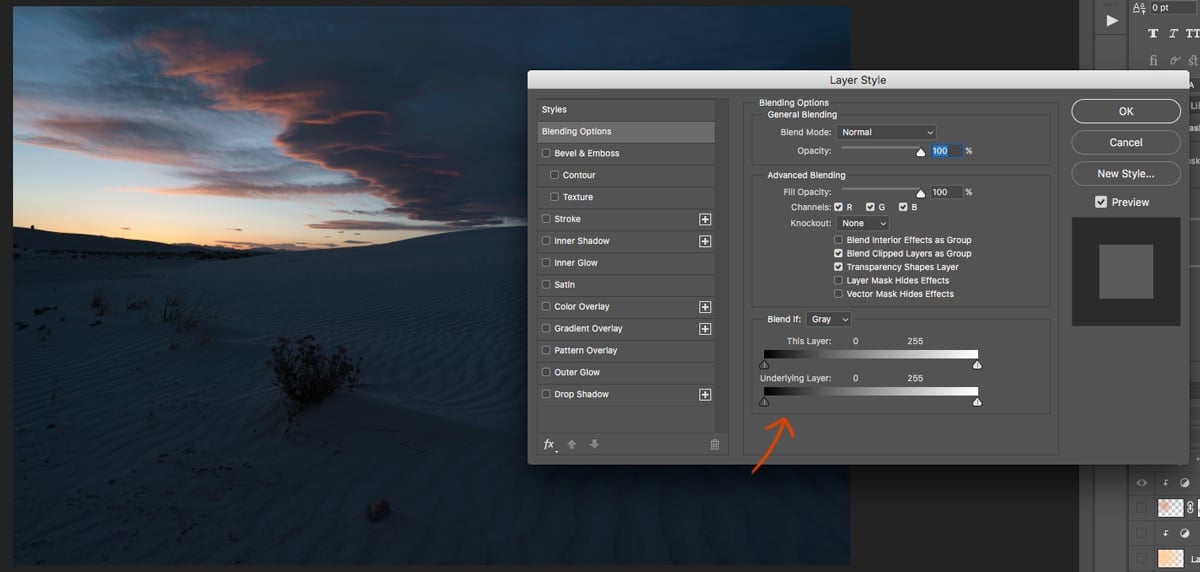Click the play button in the right panel
The image size is (1200, 572).
[x=1112, y=20]
